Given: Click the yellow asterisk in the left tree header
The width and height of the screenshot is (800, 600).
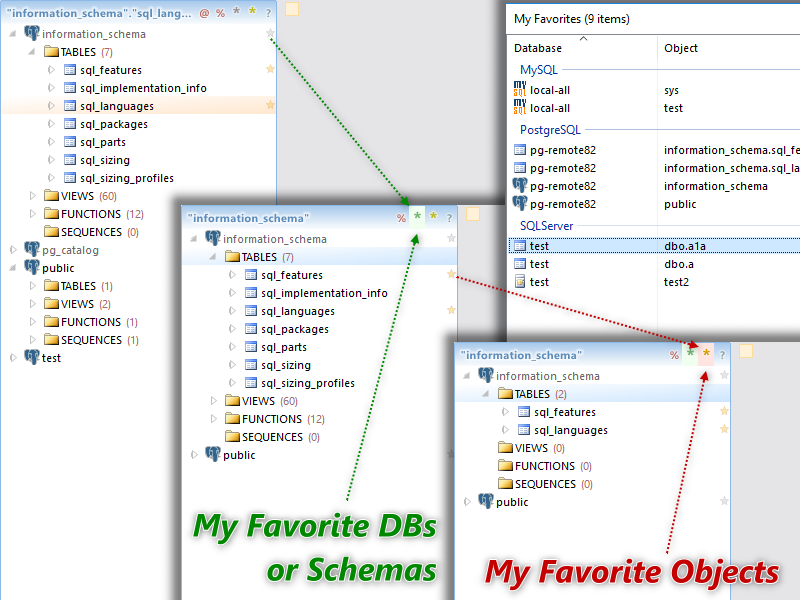Looking at the screenshot, I should tap(253, 12).
